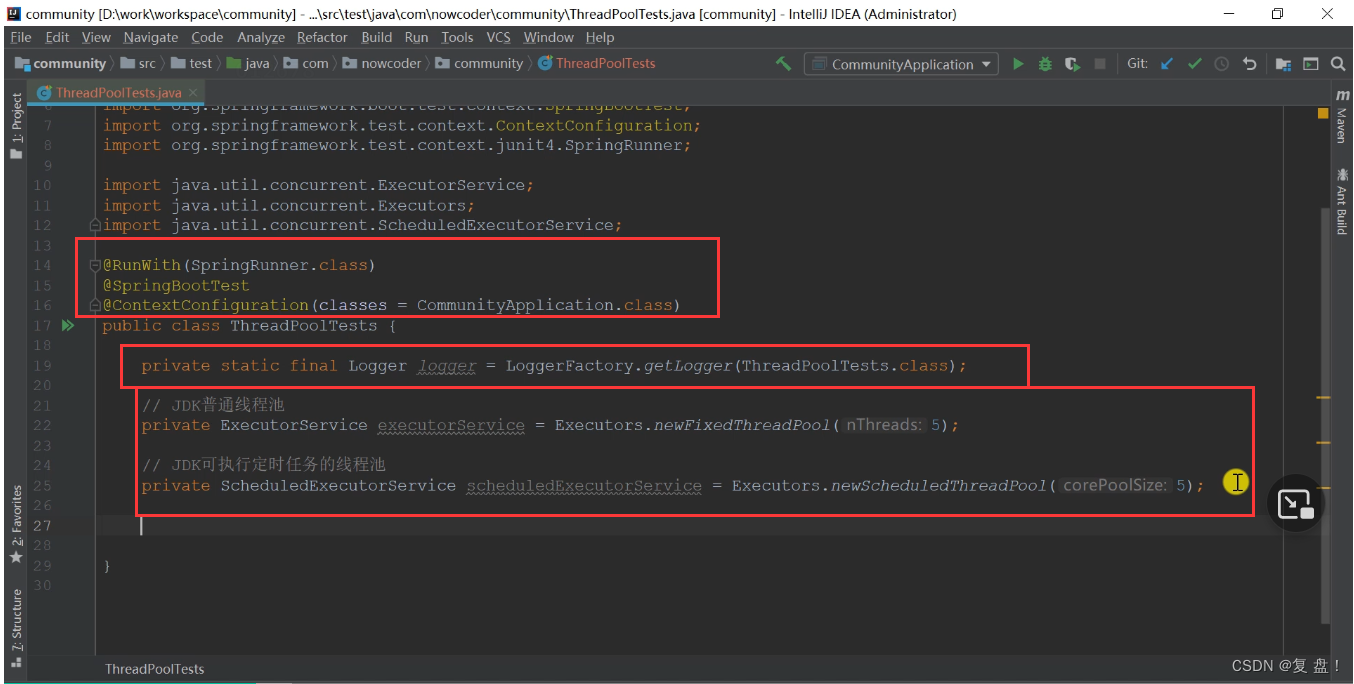Open the Refactor menu
The width and height of the screenshot is (1354, 684).
tap(322, 37)
